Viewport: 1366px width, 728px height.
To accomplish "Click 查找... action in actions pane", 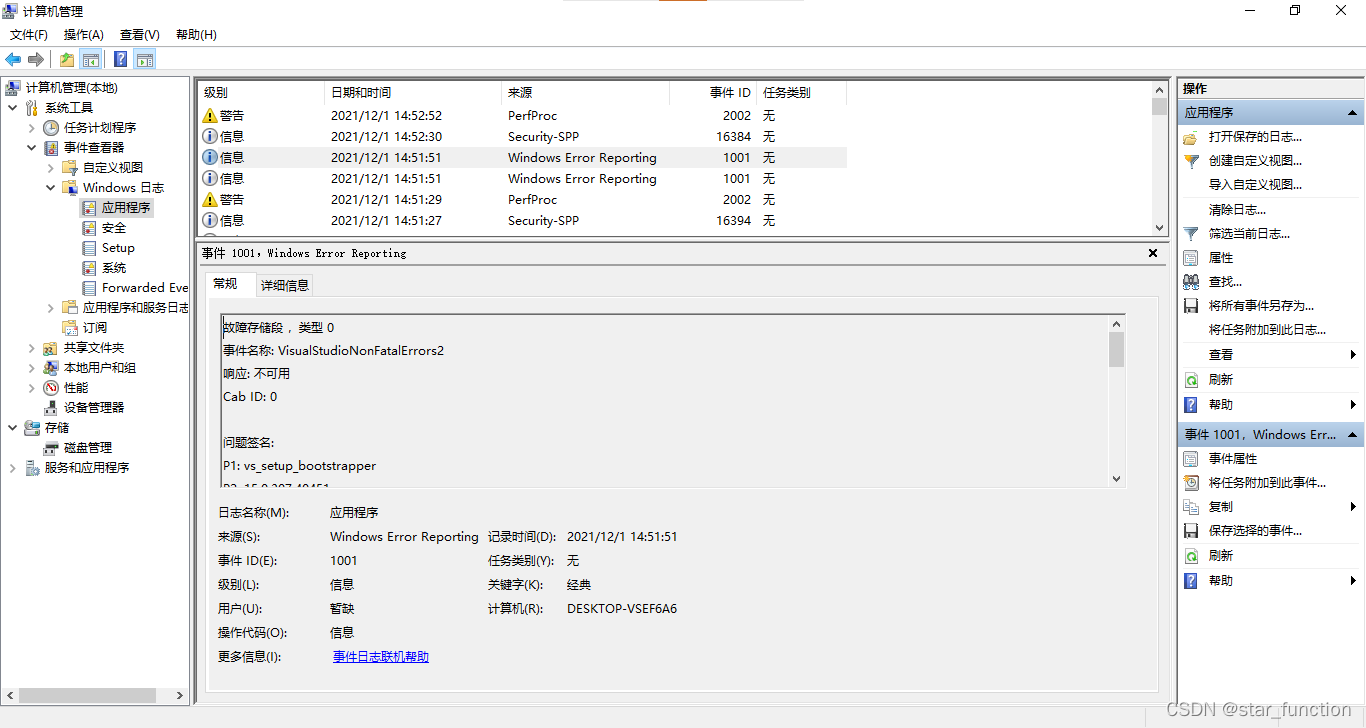I will click(x=1225, y=282).
